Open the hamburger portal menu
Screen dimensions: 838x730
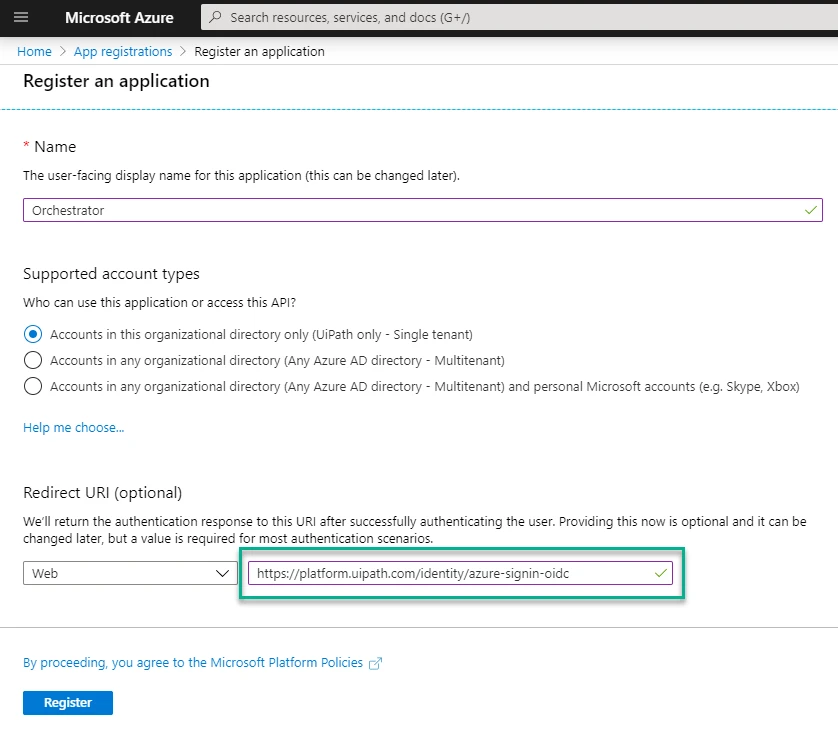click(x=21, y=17)
